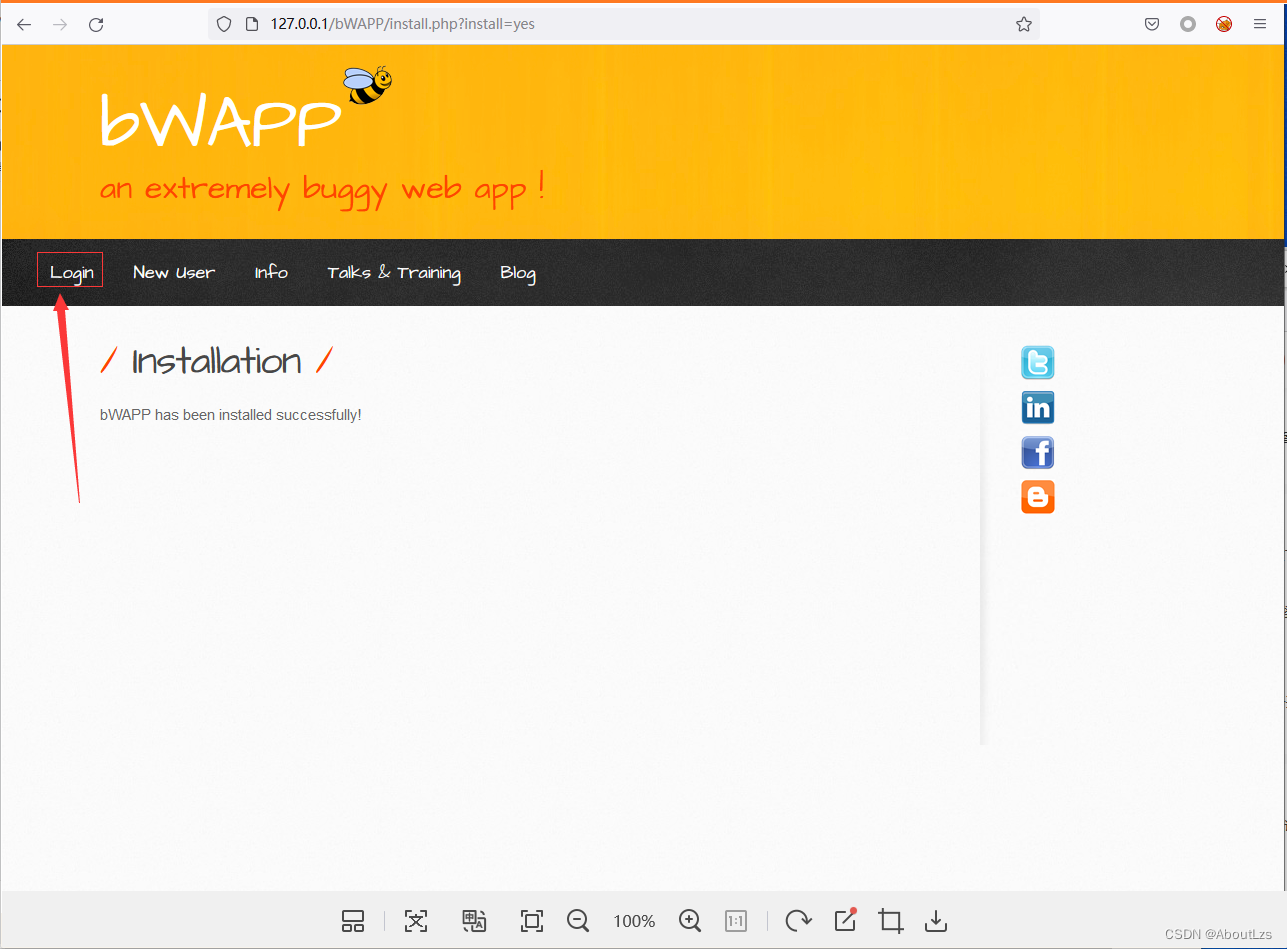Select the crop tool icon
The image size is (1287, 949).
point(890,921)
